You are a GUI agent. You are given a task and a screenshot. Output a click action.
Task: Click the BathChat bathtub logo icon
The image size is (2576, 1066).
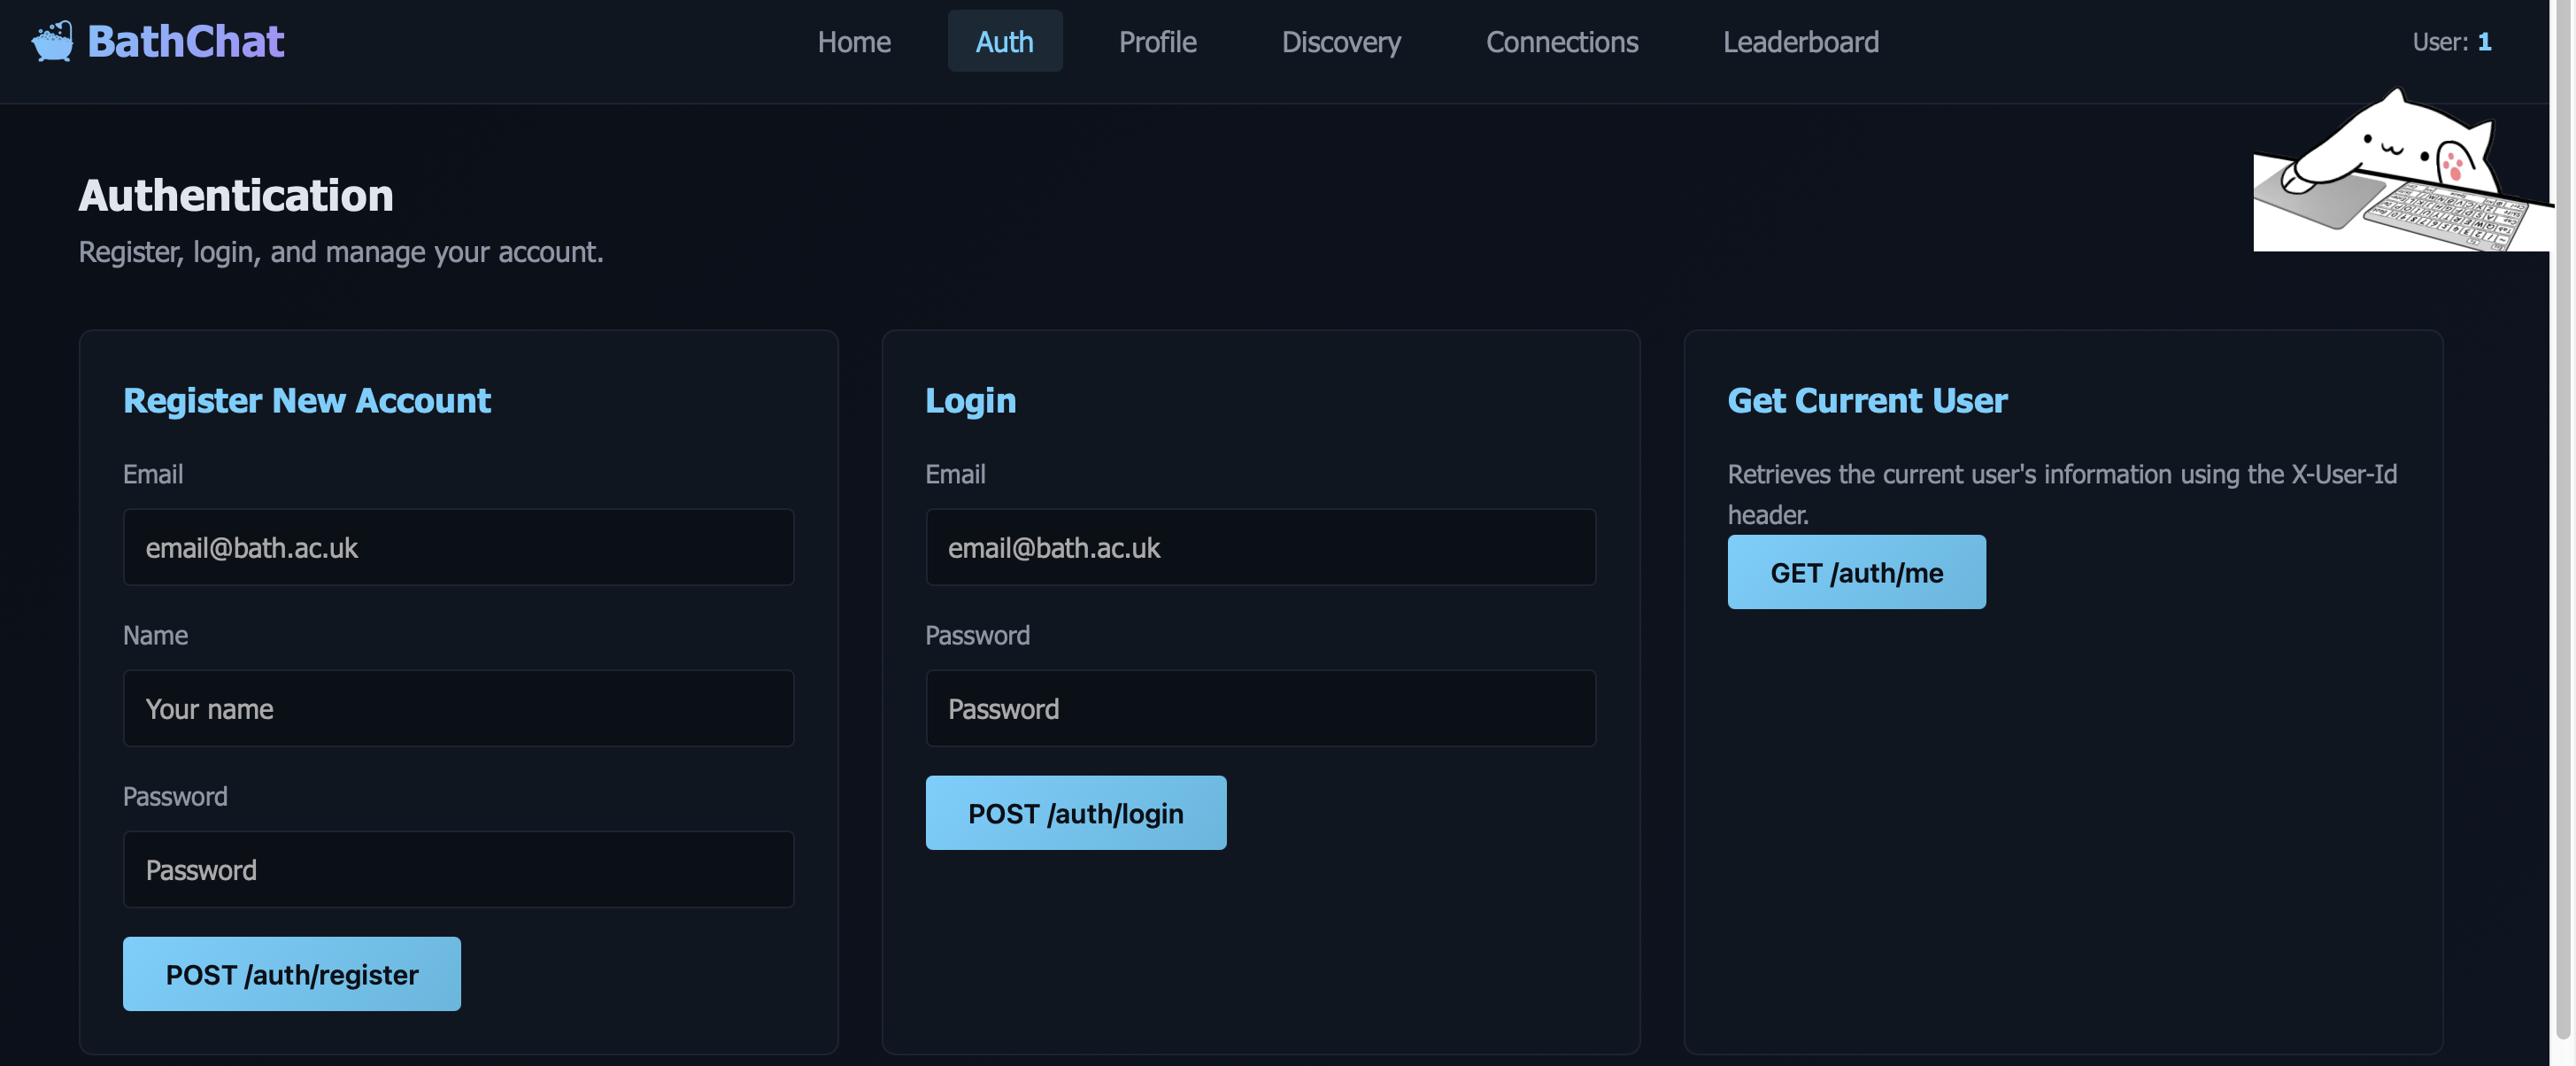[x=52, y=41]
